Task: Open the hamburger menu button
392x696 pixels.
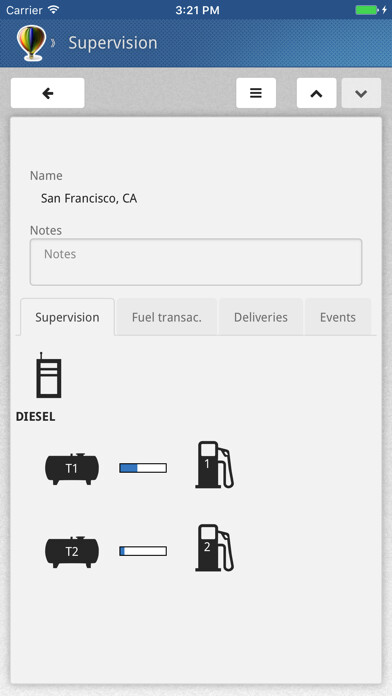Action: [x=256, y=93]
